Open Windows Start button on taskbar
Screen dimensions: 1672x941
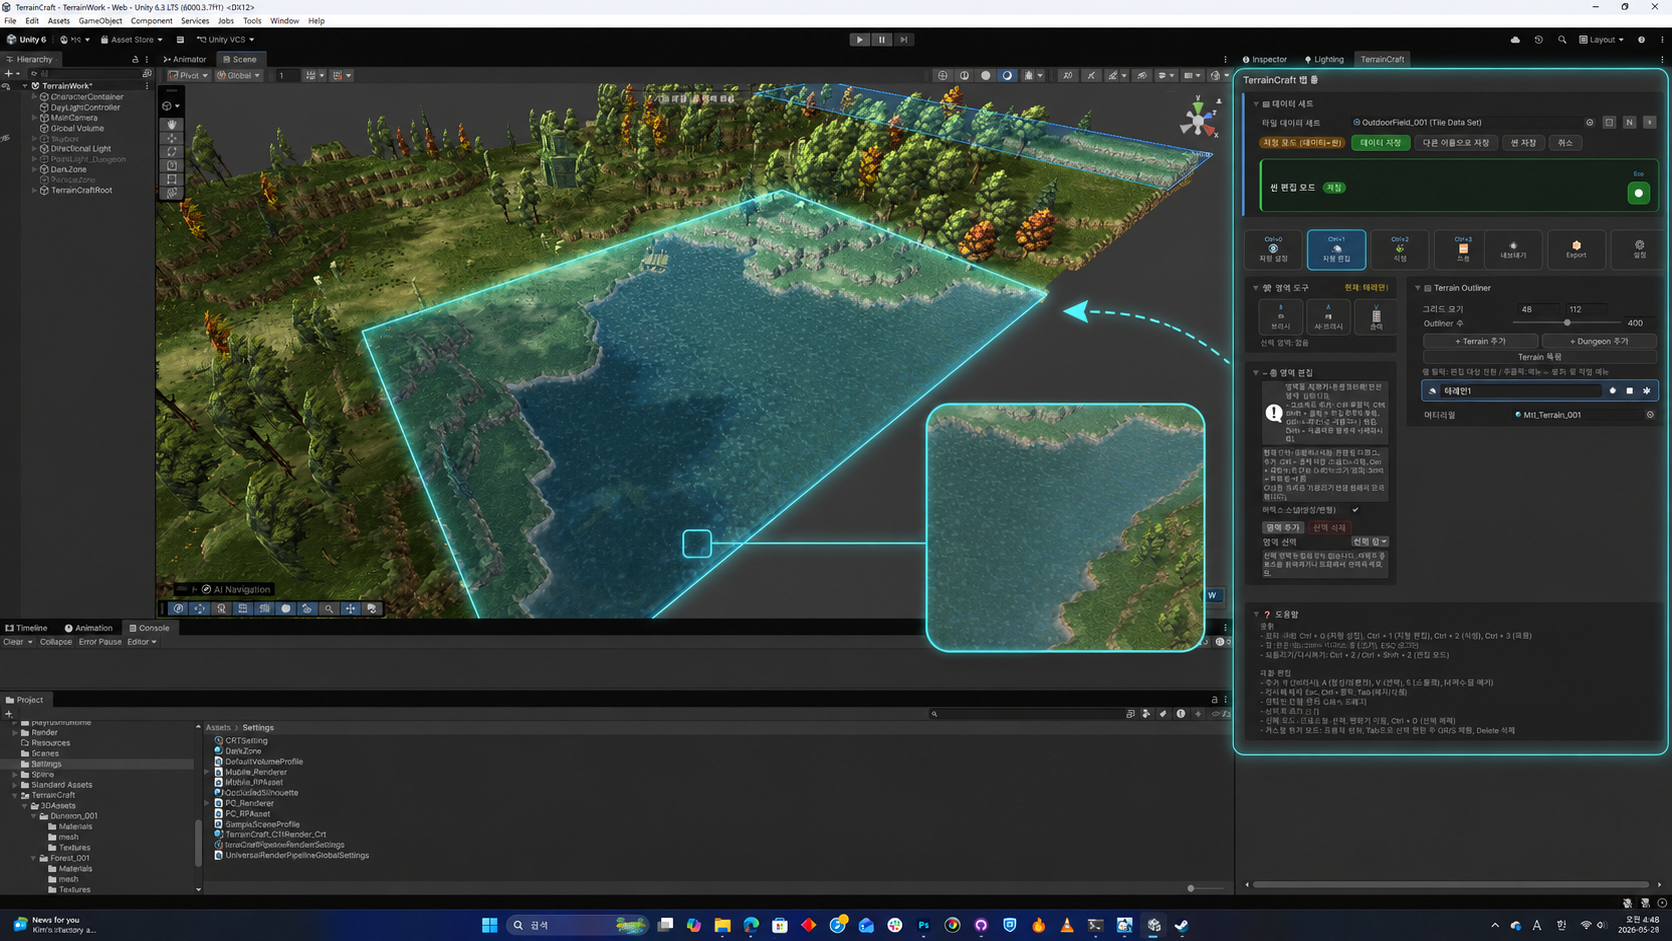(489, 925)
